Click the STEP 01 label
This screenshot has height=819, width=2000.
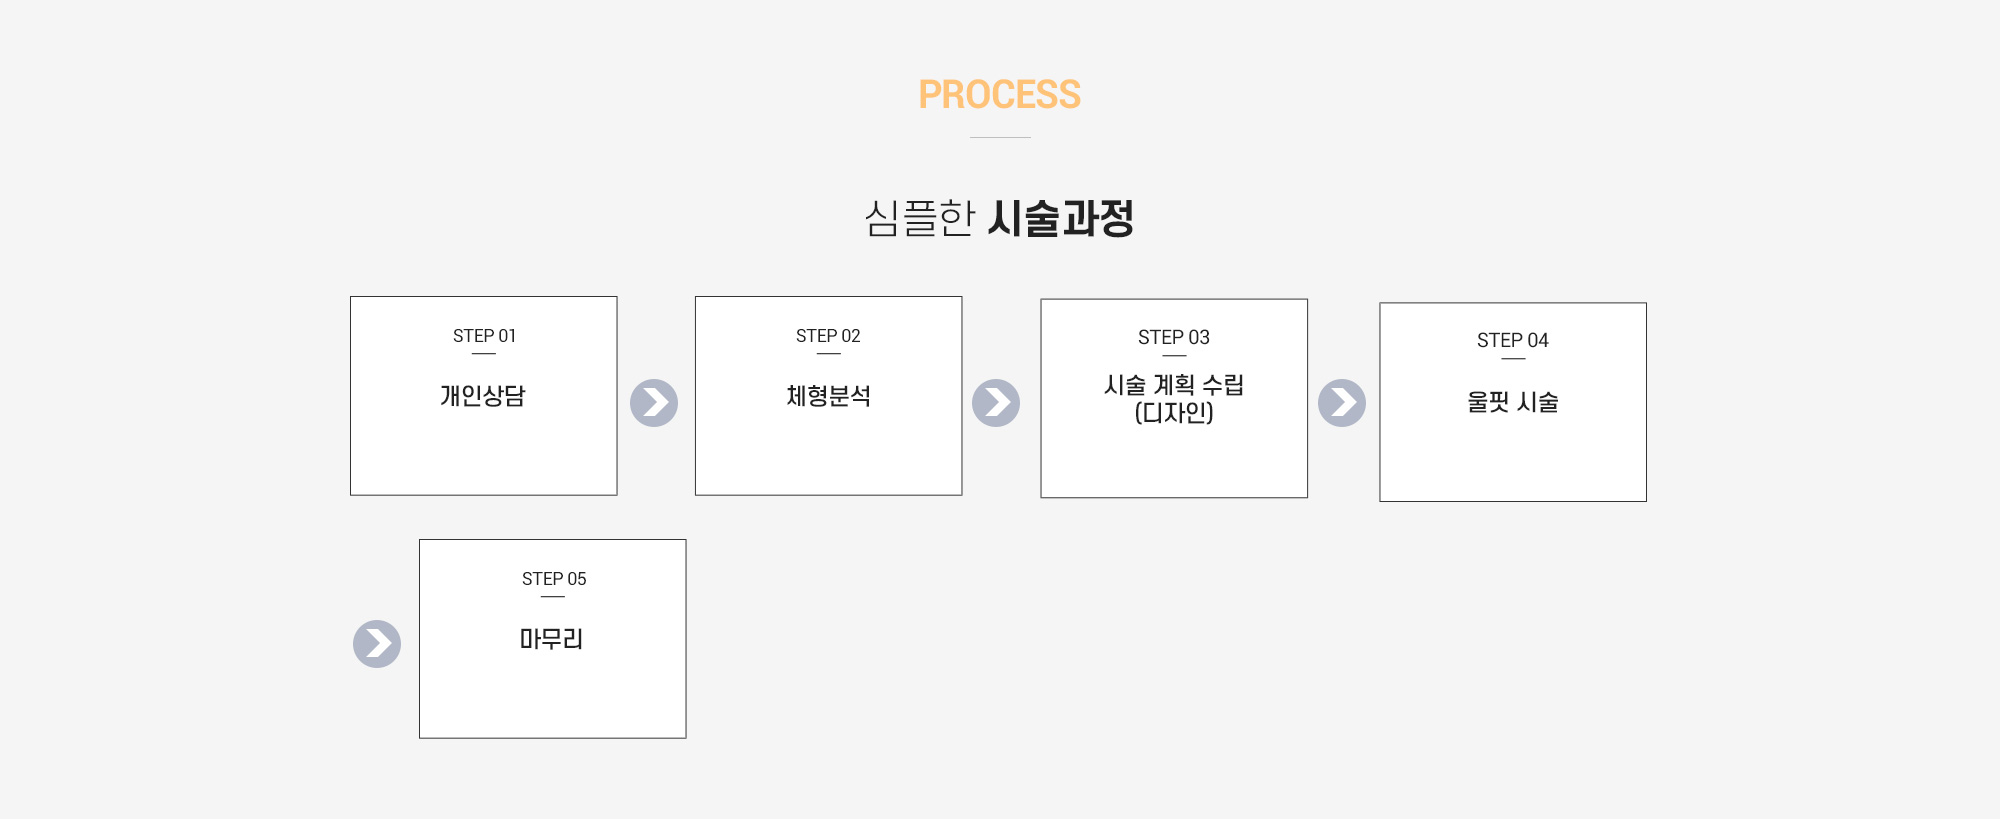484,336
